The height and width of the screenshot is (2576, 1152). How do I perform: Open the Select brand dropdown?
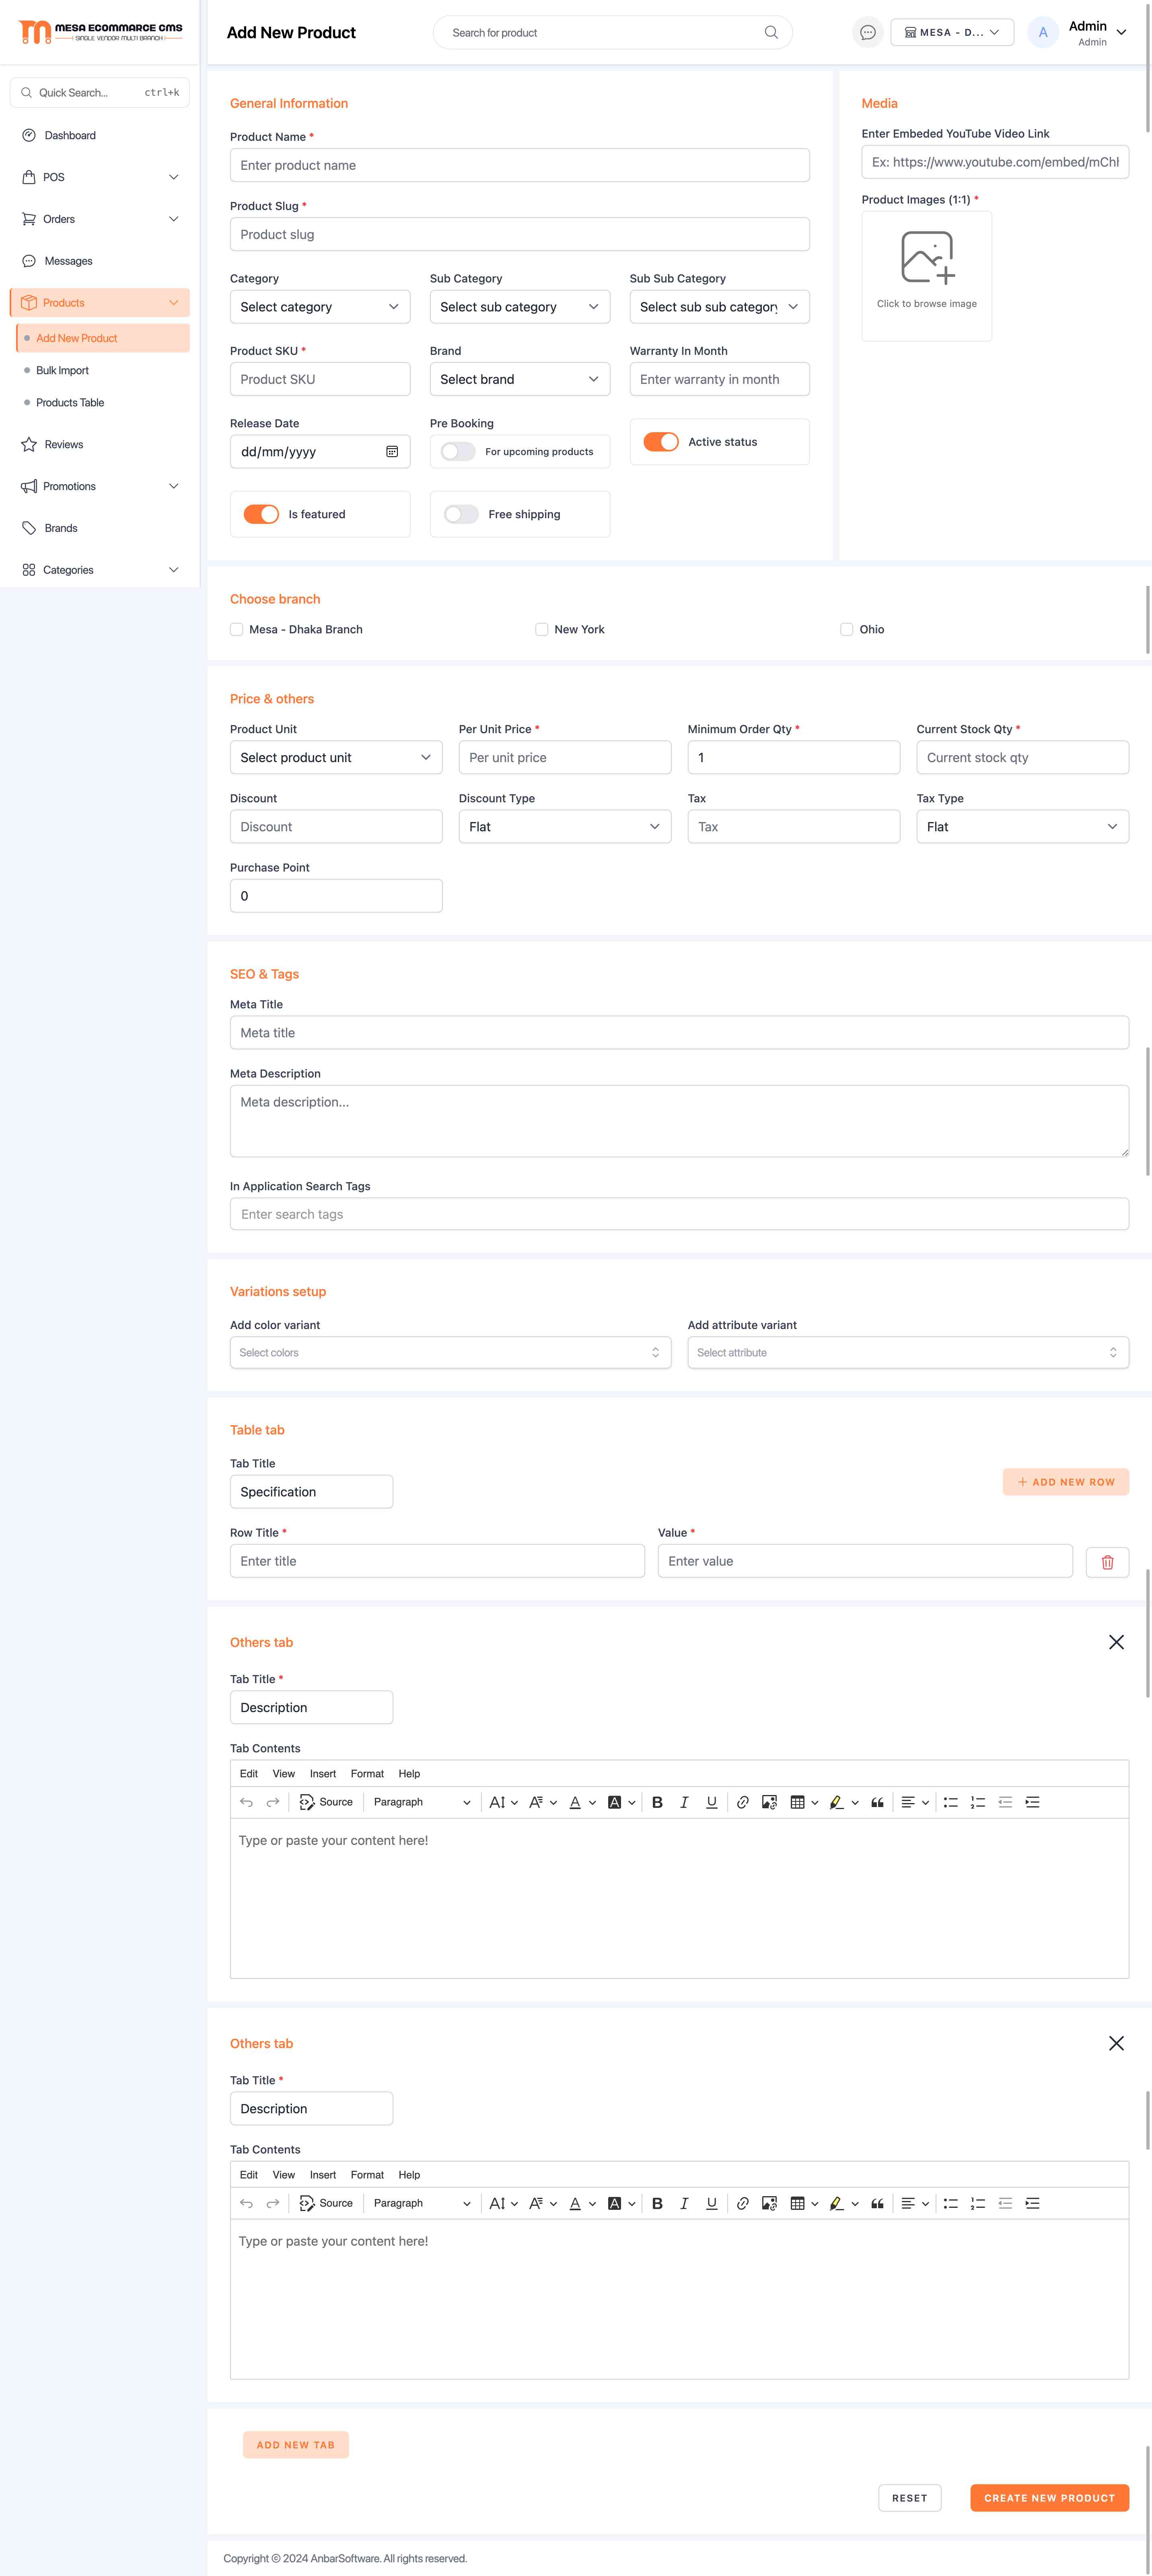[x=520, y=379]
